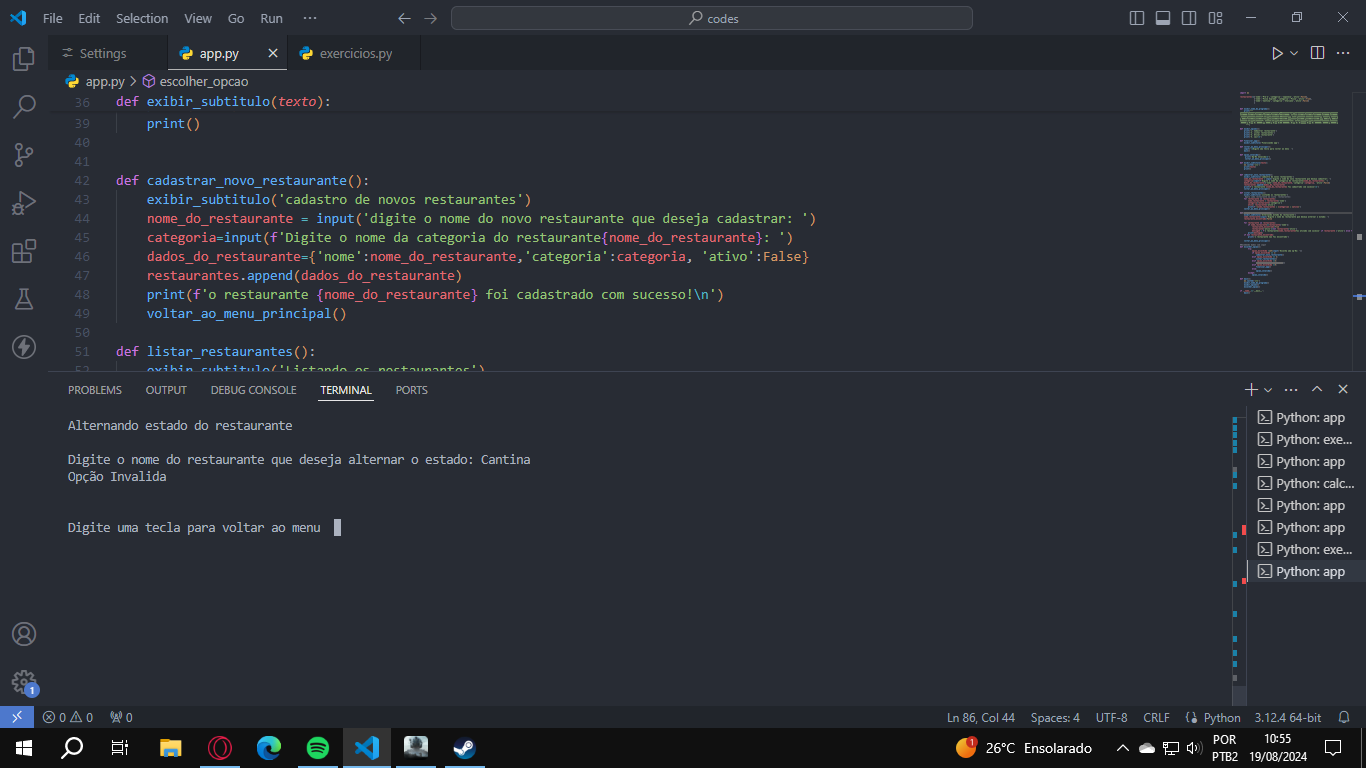1366x768 pixels.
Task: Toggle the secondary side bar
Action: point(1189,18)
